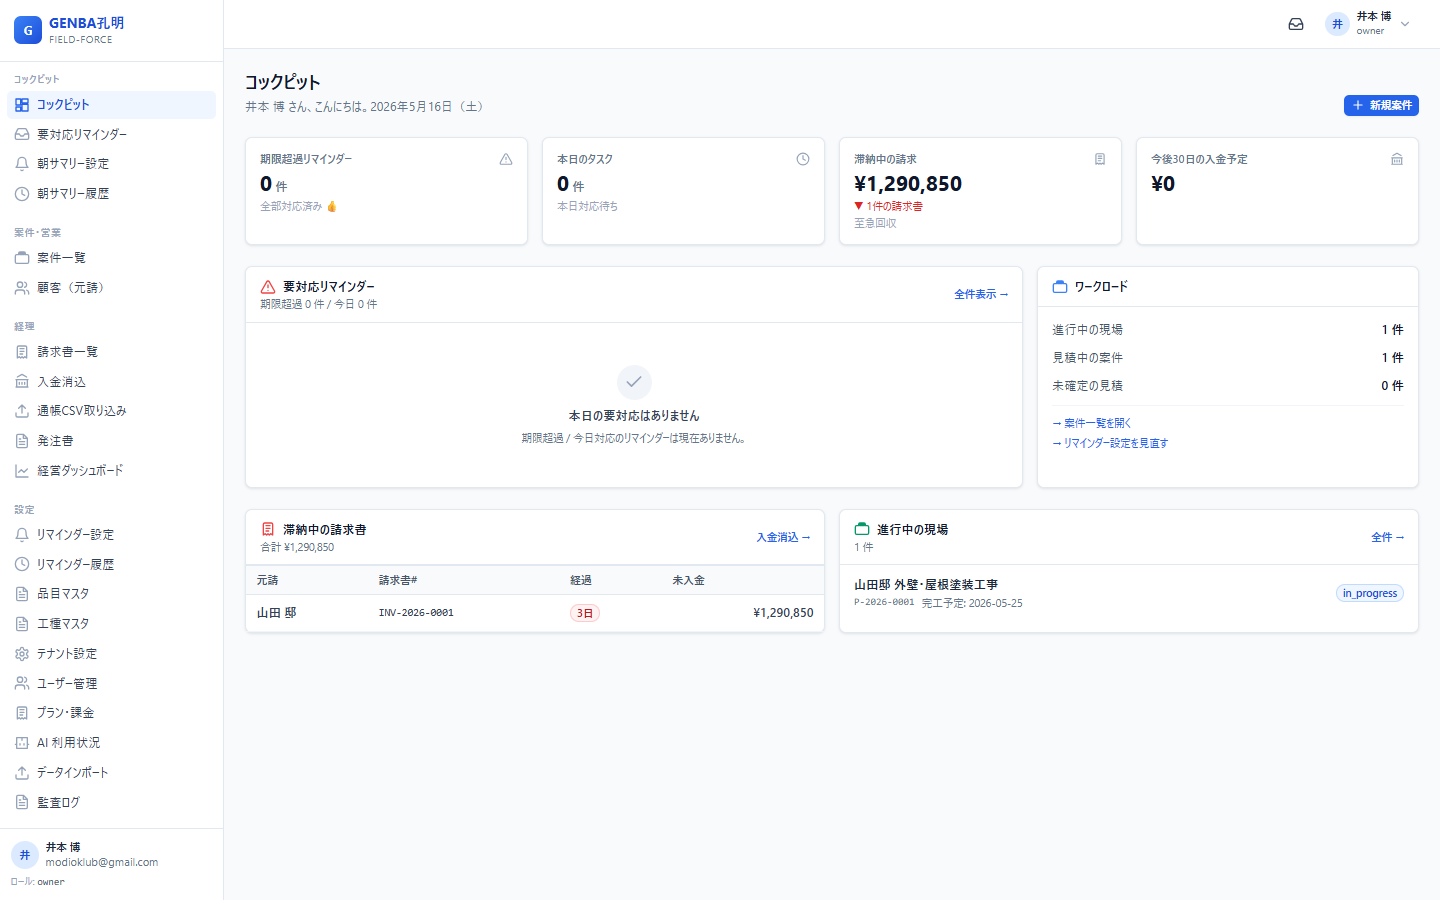Click invoice number INV-2026-0001
This screenshot has width=1440, height=900.
point(416,613)
